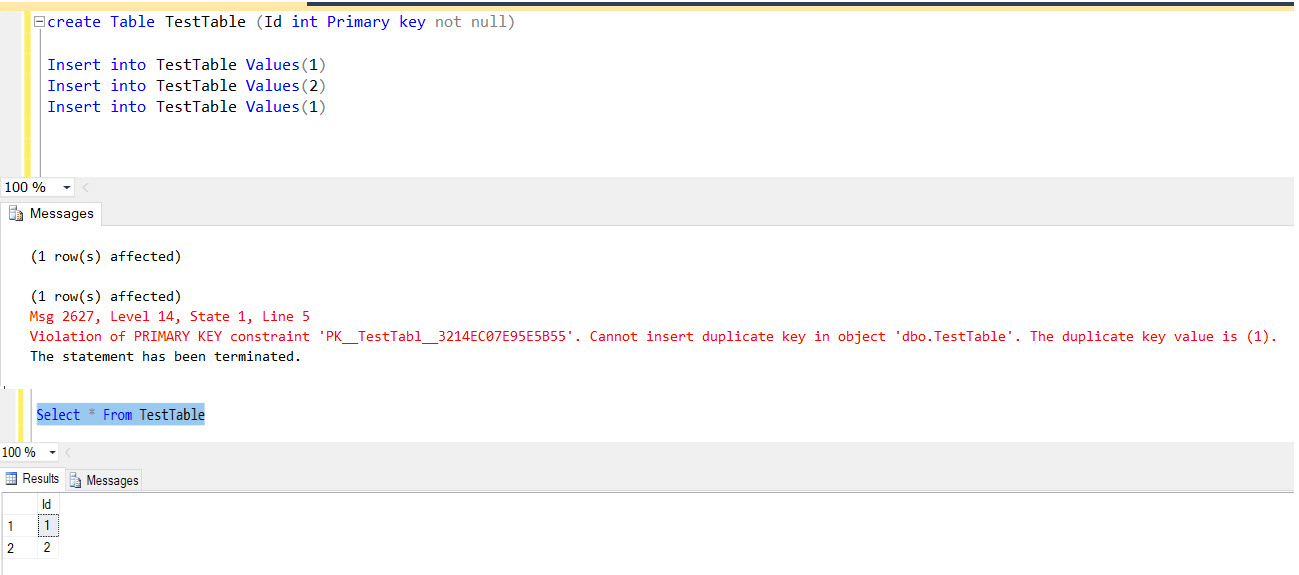Click the Id cell containing value 2
Screen dimensions: 1299x575
46,548
